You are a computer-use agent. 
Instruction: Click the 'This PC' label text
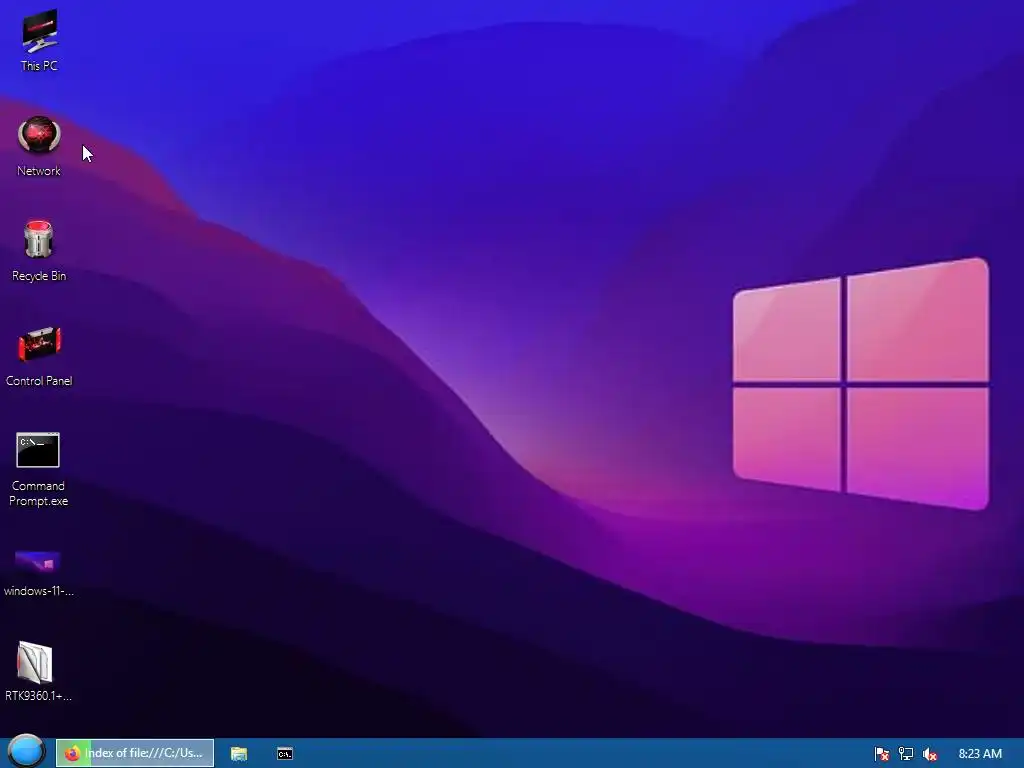[39, 66]
